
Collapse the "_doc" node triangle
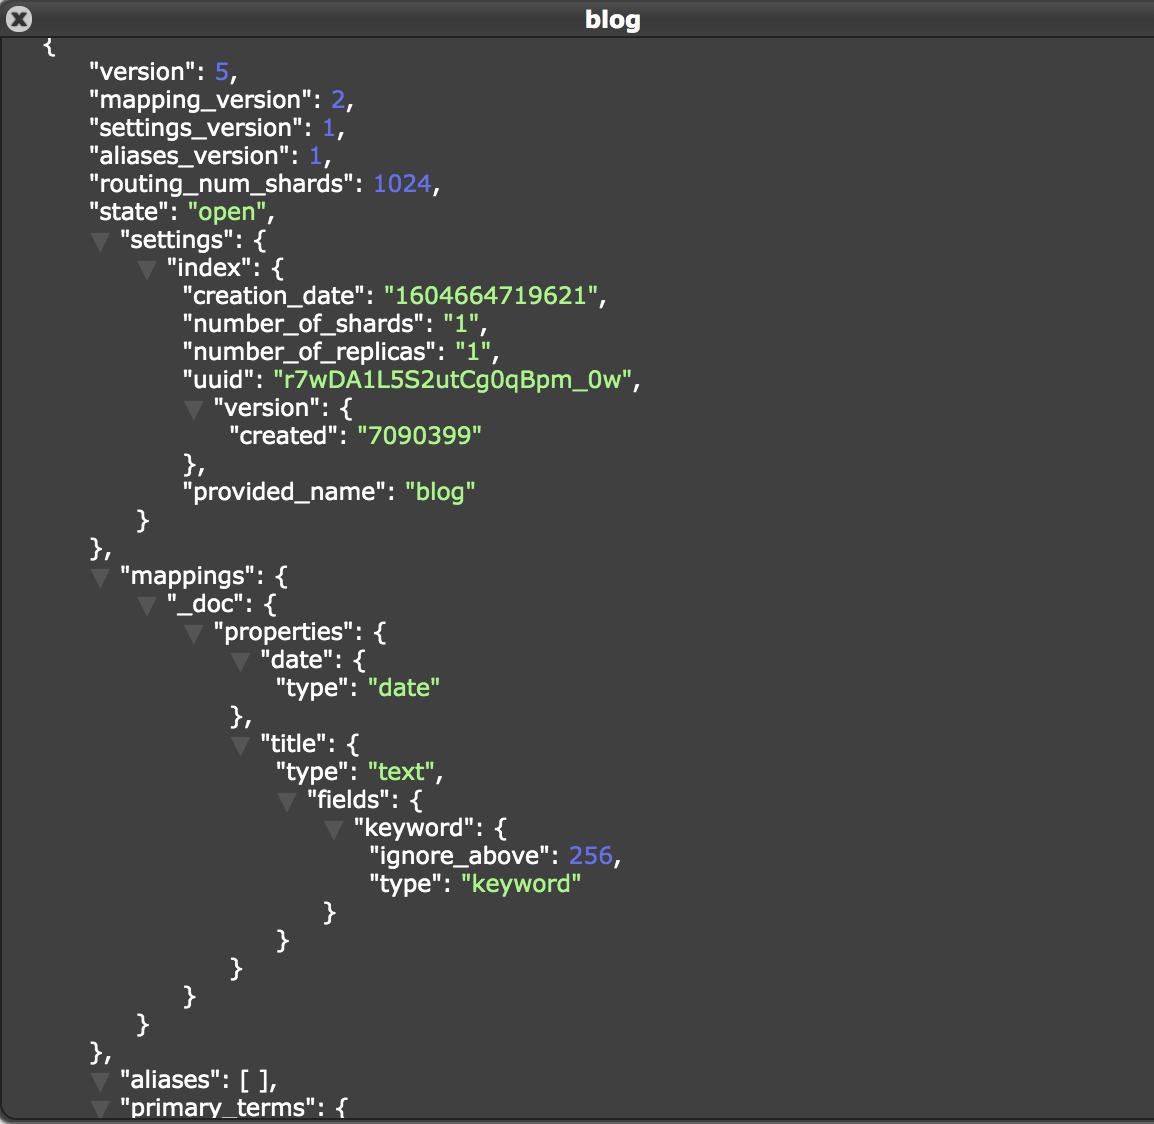pos(147,605)
